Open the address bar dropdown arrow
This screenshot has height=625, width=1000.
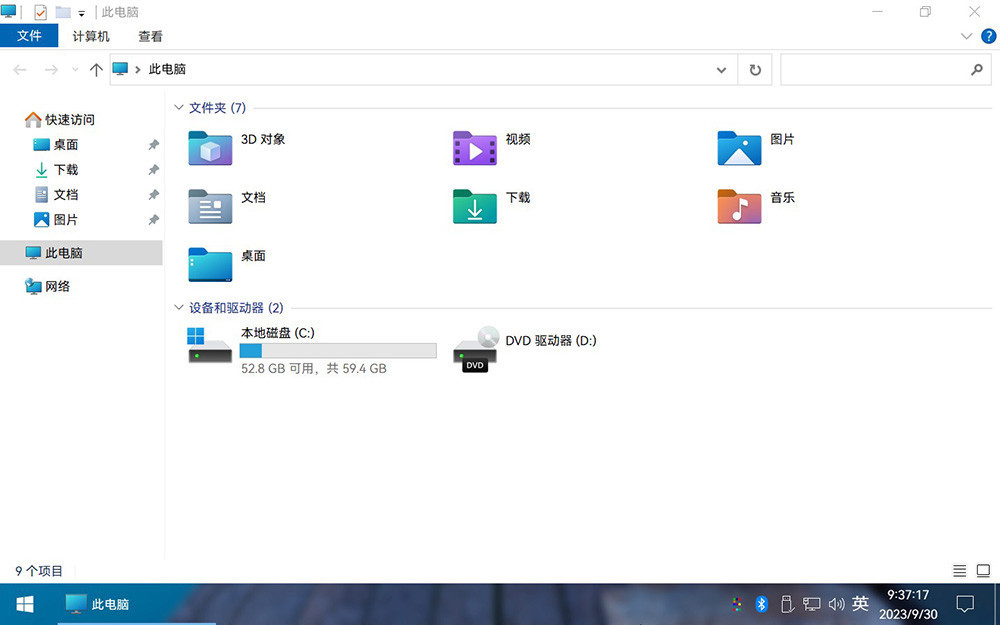coord(721,69)
